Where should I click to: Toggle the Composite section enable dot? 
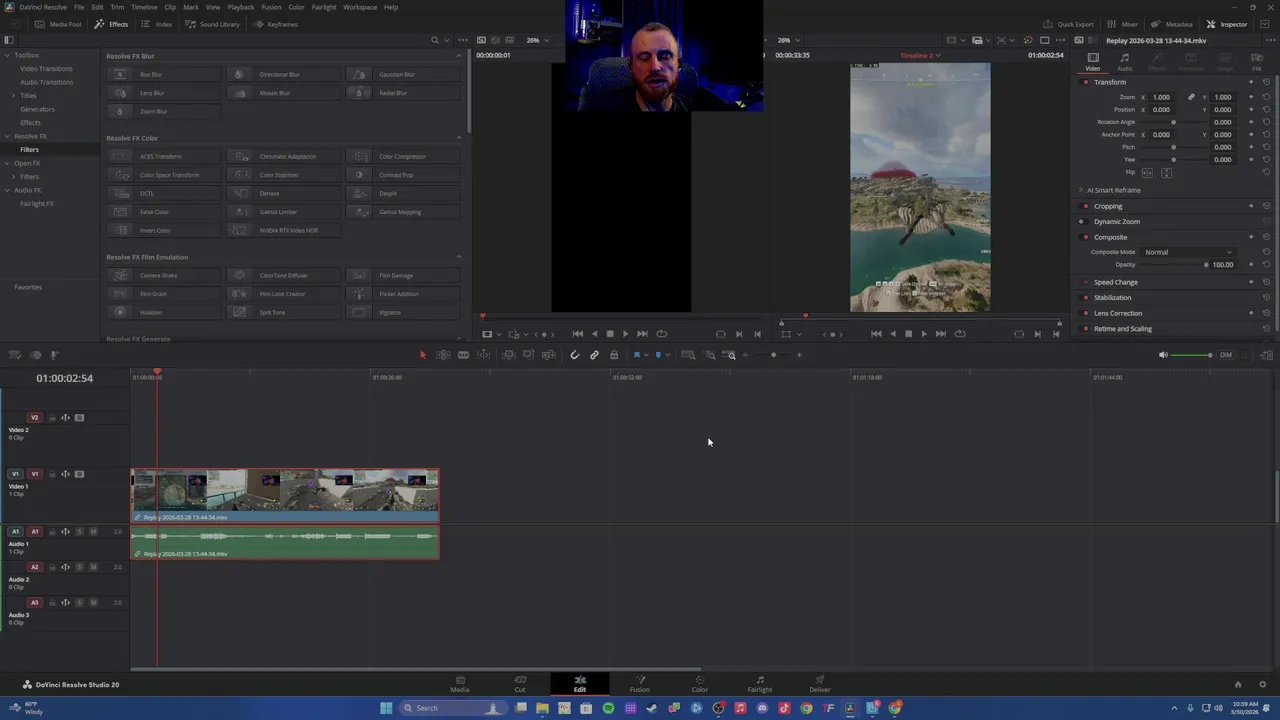click(x=1086, y=237)
